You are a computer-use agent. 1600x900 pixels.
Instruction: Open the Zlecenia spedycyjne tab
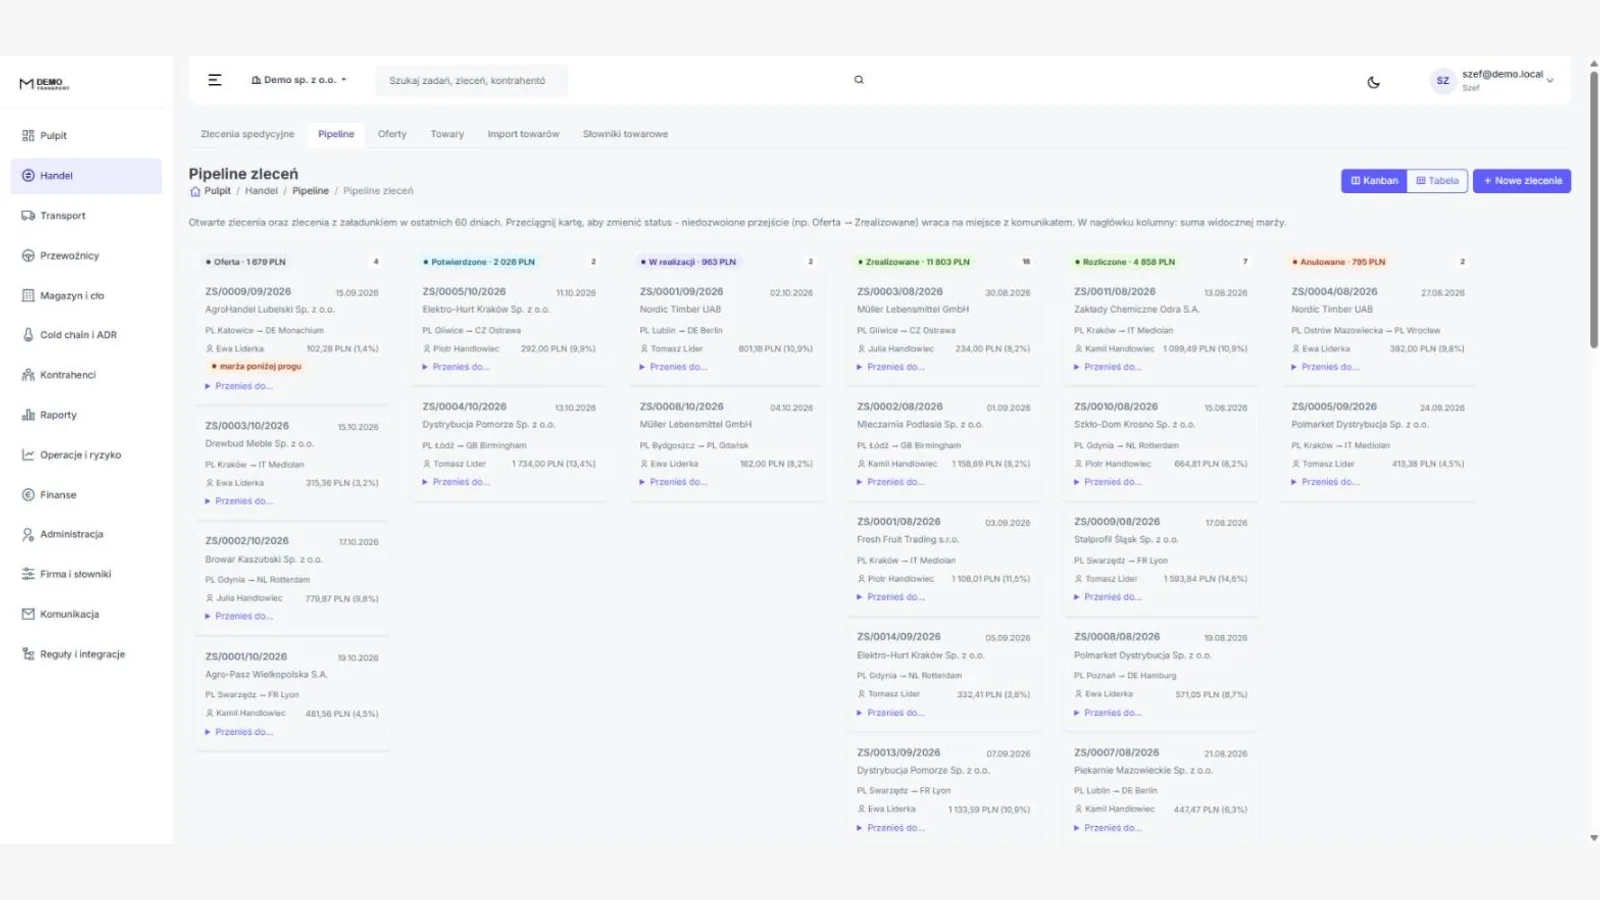click(247, 134)
